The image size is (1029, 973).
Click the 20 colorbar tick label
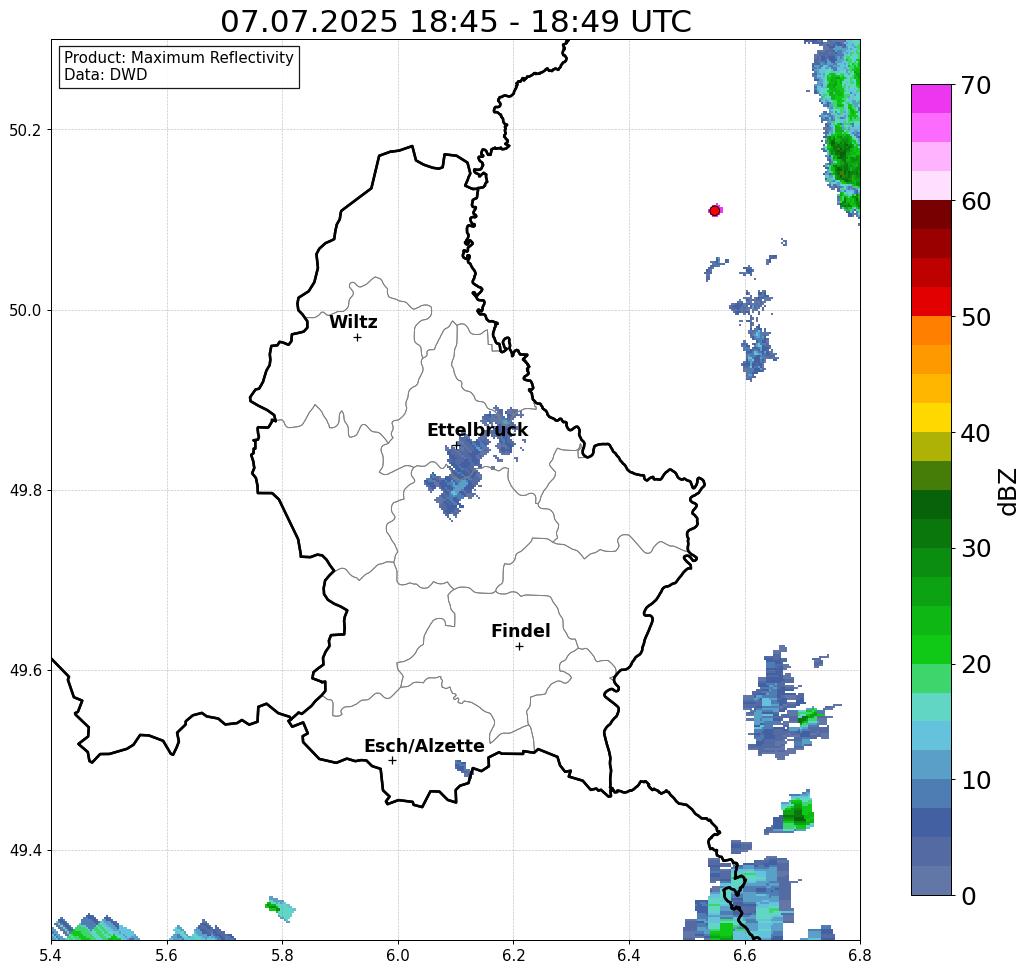coord(976,665)
